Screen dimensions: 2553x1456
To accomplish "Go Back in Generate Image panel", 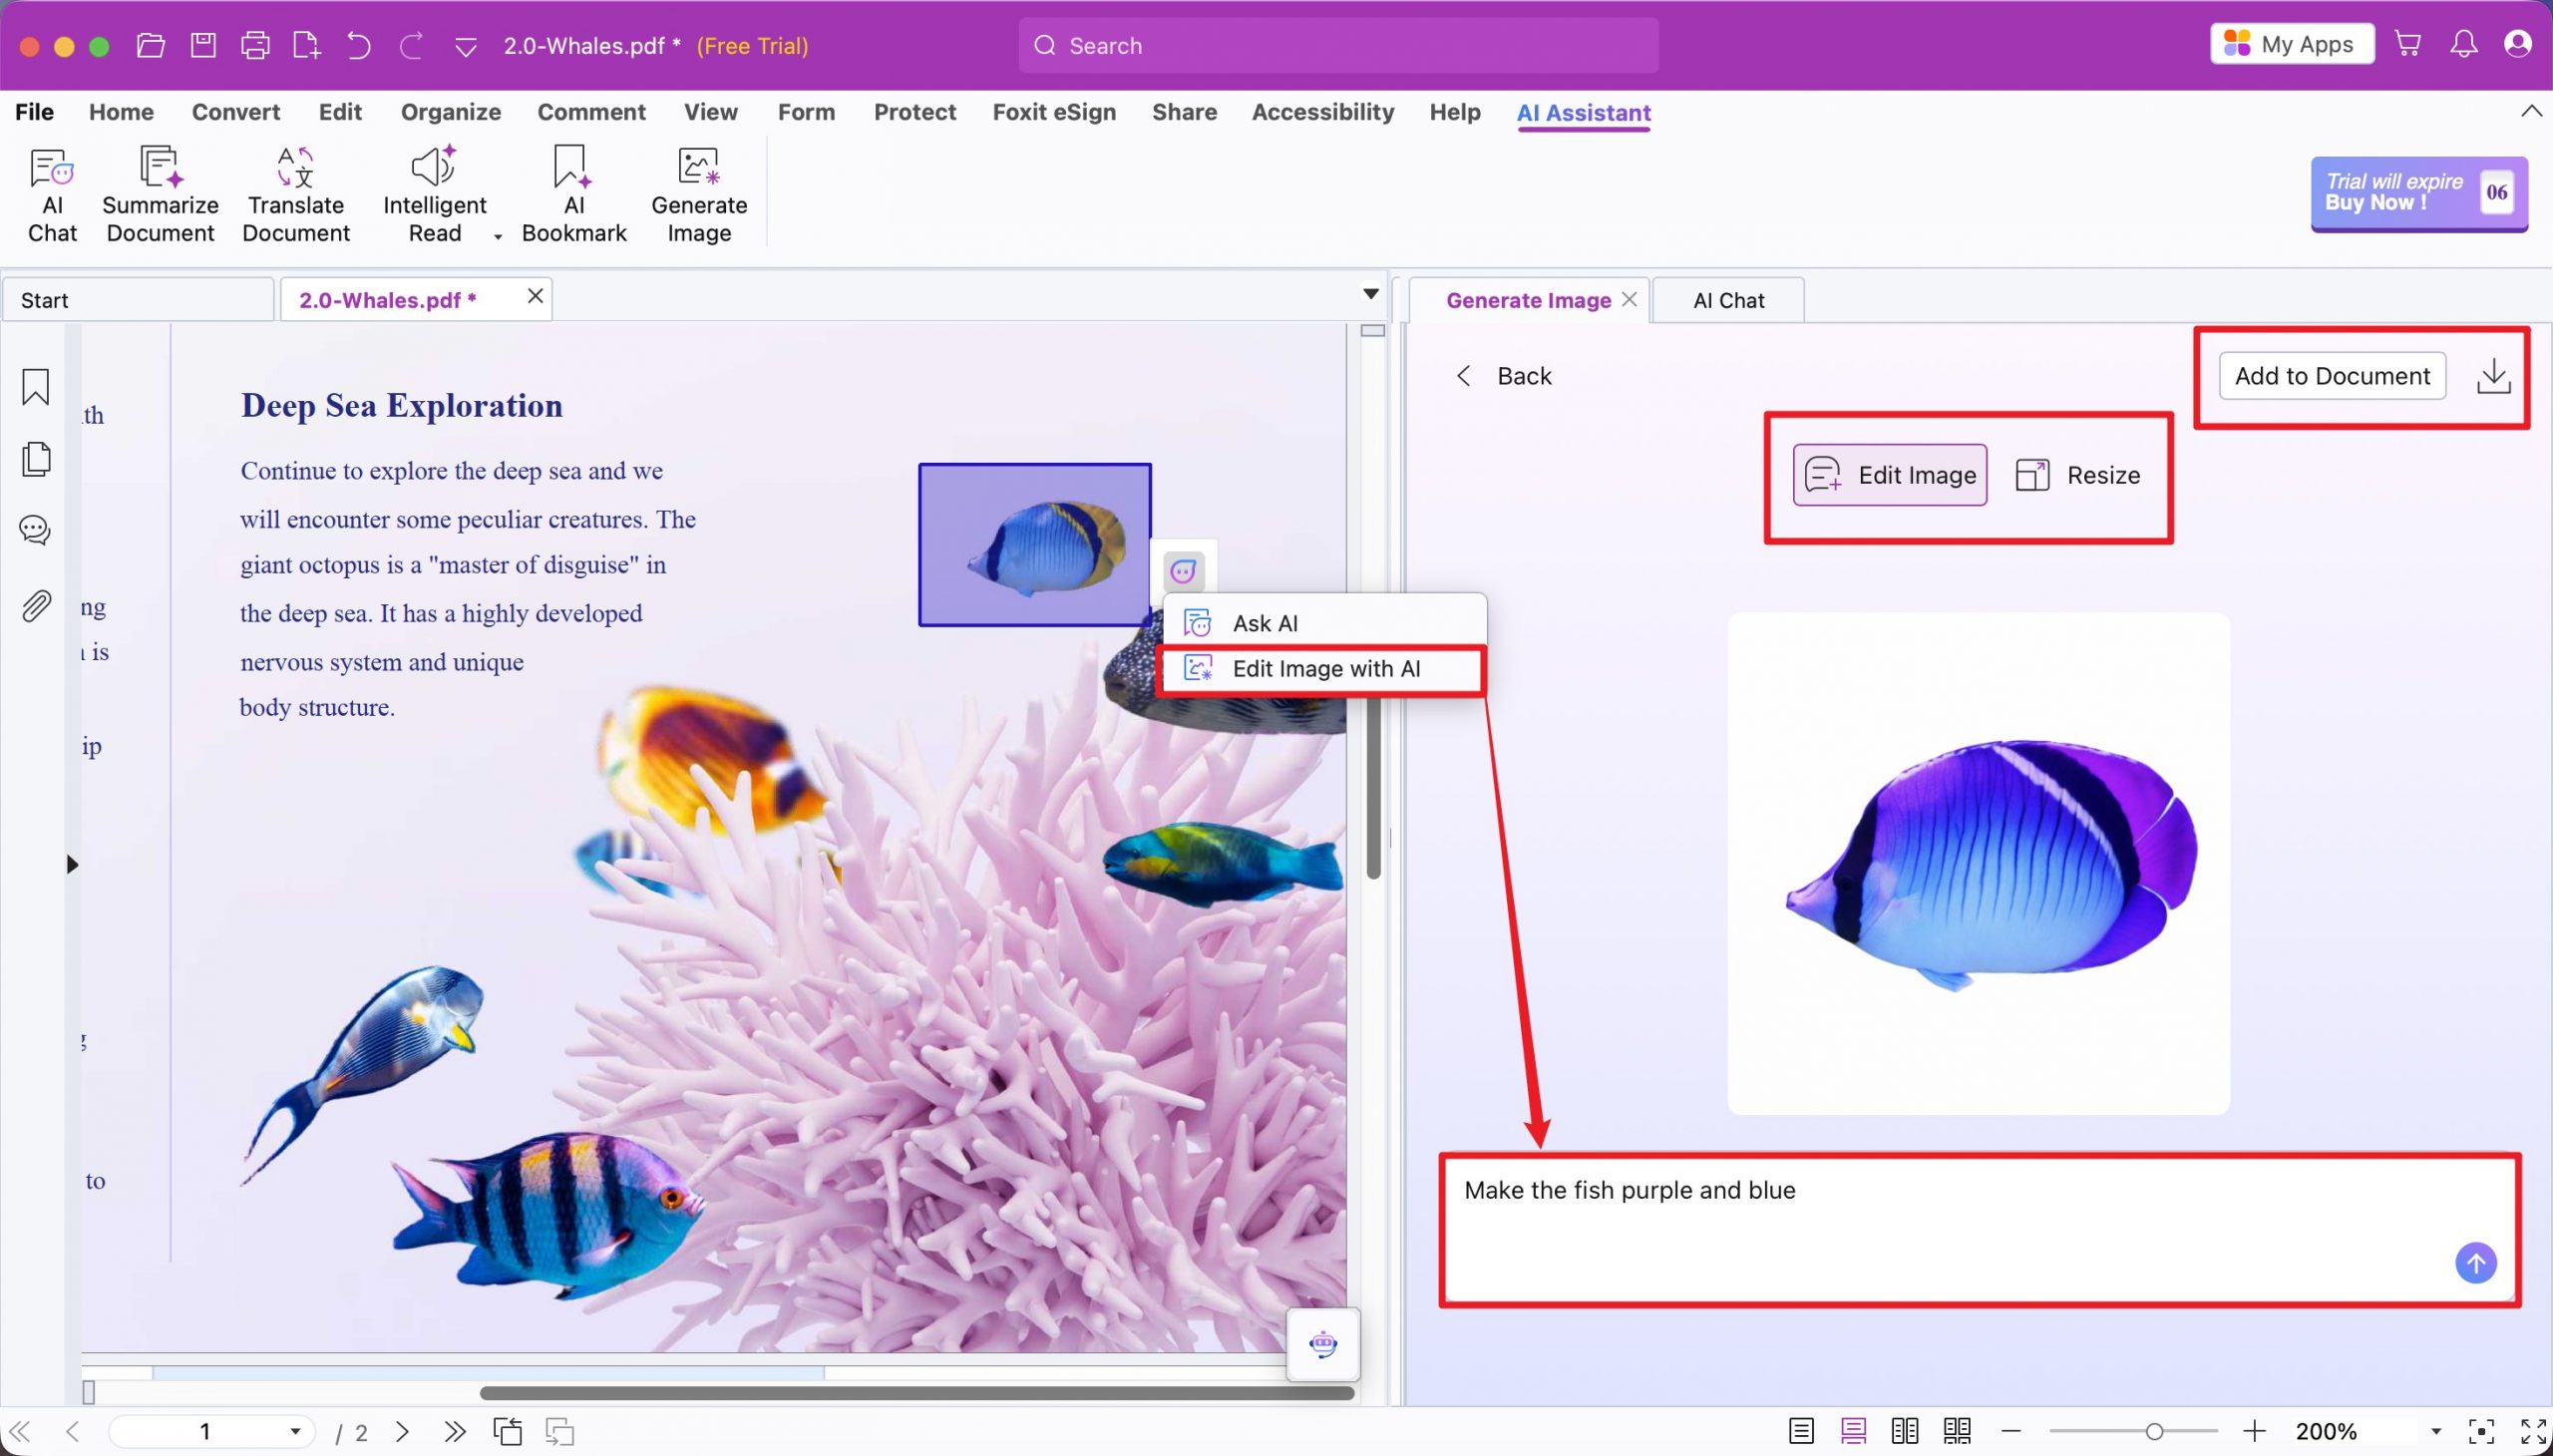I will point(1503,376).
